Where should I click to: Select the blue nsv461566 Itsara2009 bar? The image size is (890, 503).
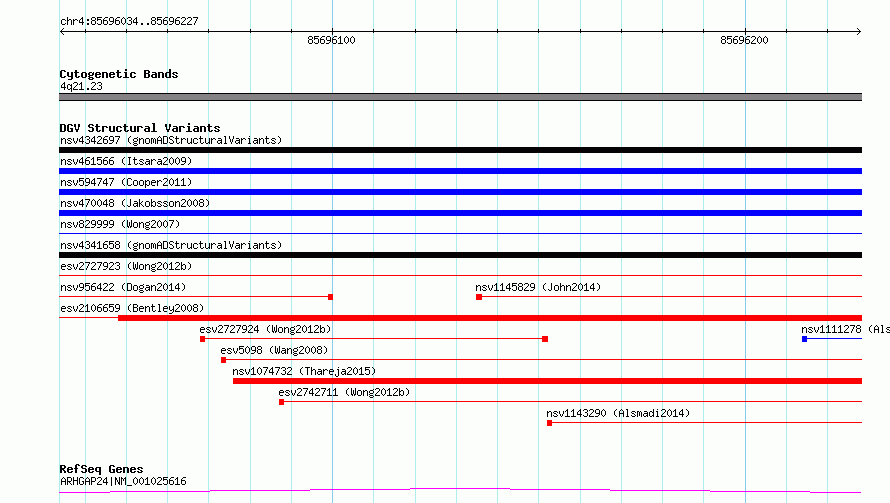pyautogui.click(x=460, y=171)
